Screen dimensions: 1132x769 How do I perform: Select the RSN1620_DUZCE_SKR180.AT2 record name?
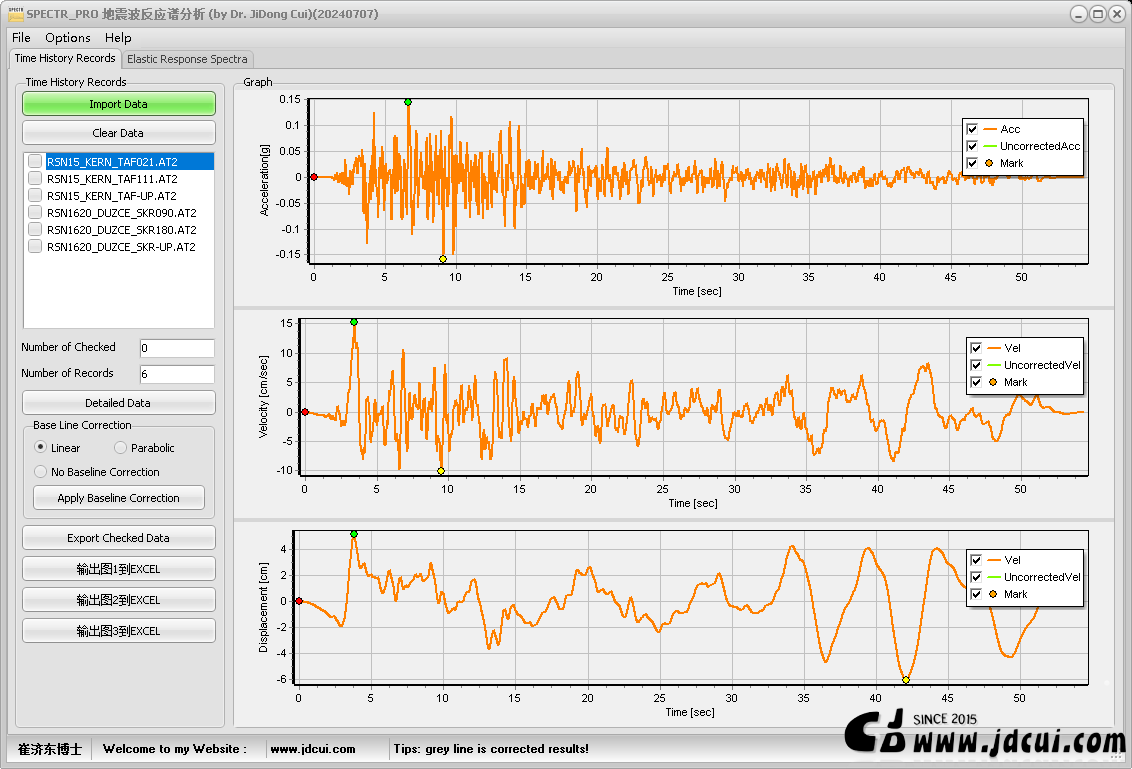[121, 230]
